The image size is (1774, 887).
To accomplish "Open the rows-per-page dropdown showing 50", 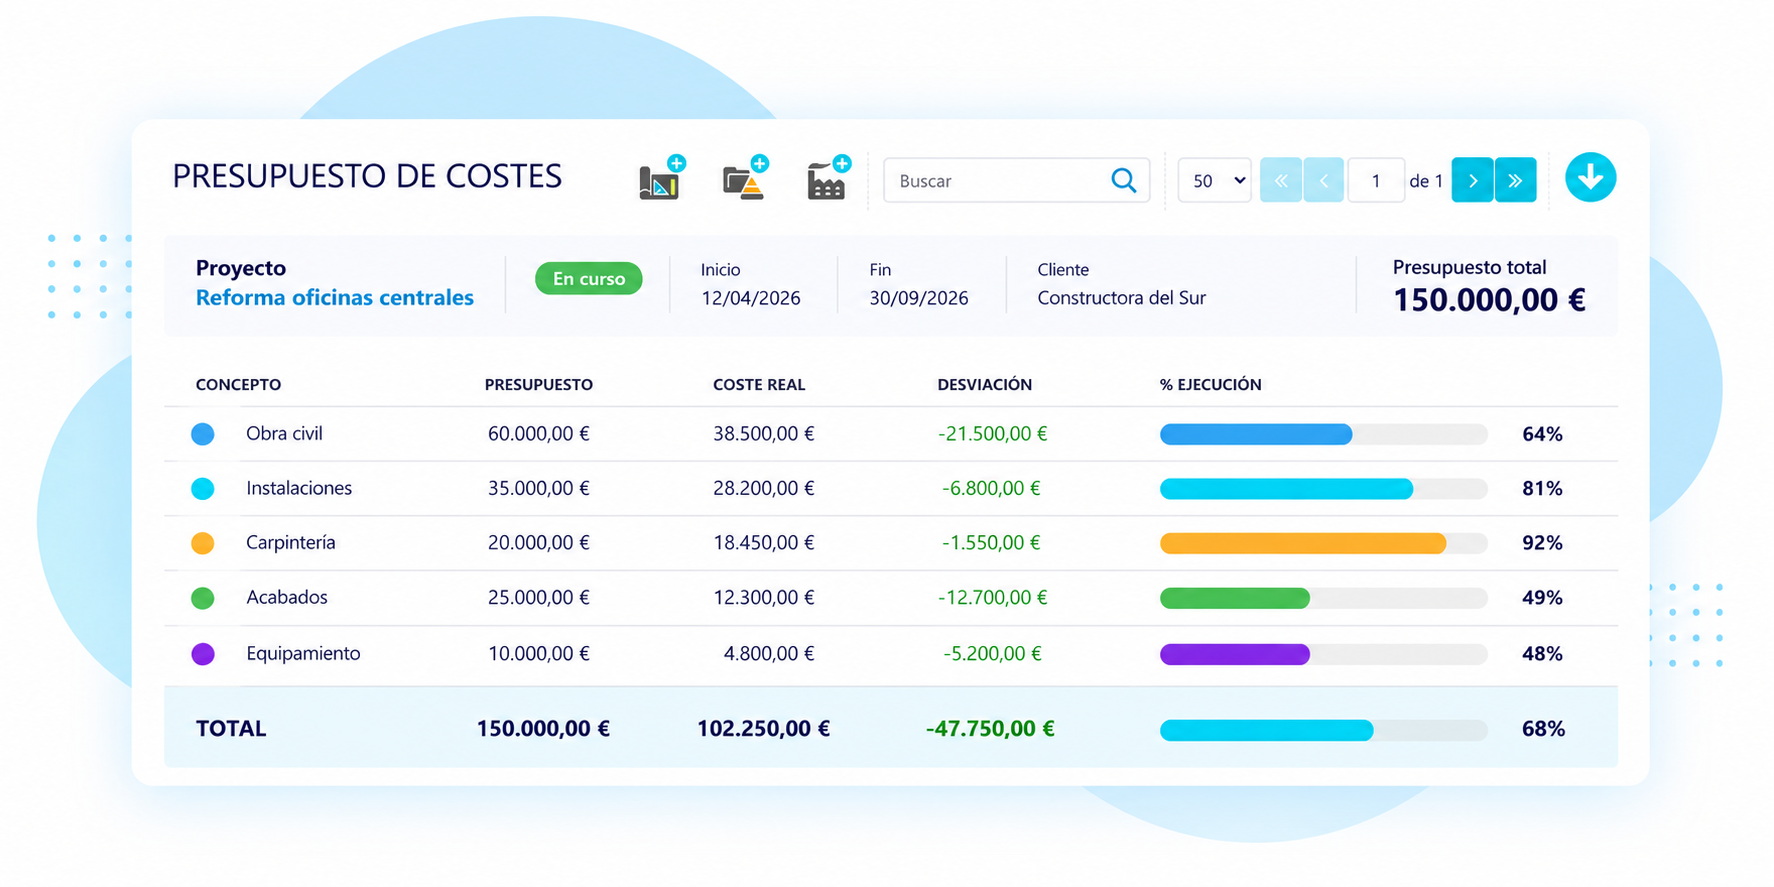I will tap(1214, 181).
